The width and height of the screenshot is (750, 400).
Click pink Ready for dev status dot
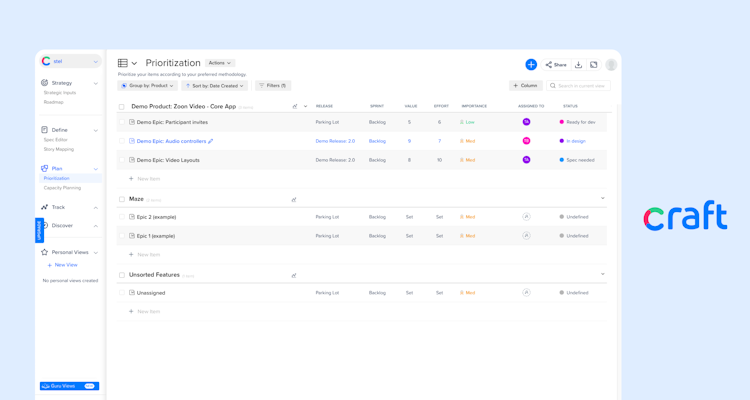(562, 122)
